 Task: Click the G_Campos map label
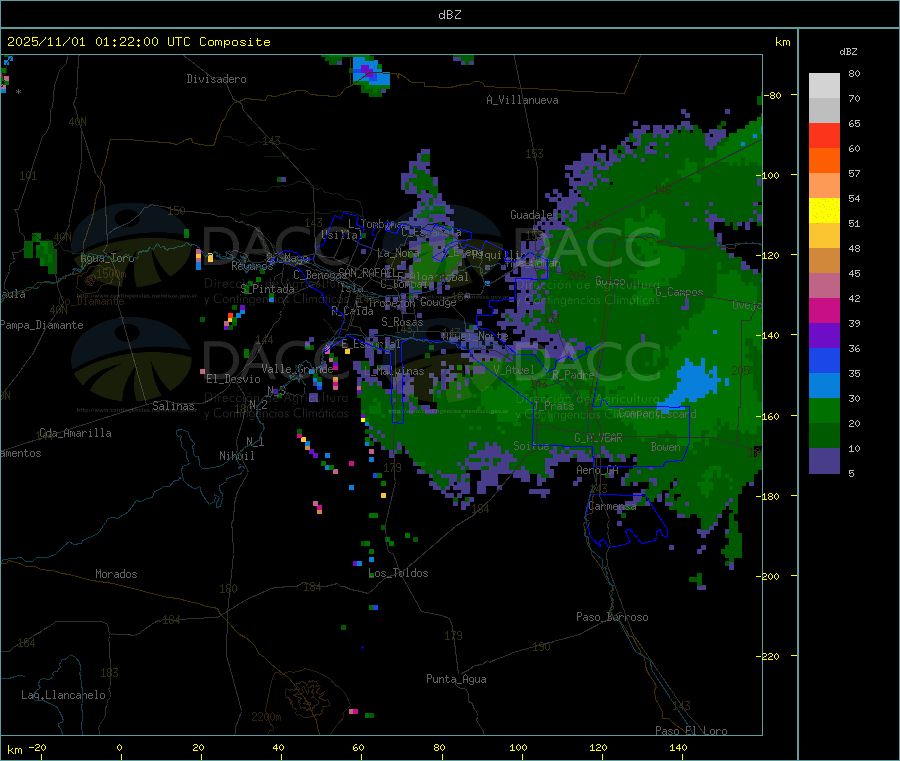[679, 292]
